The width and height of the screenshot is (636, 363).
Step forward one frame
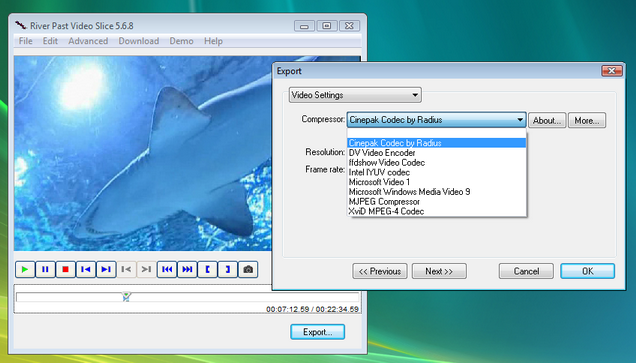click(106, 269)
